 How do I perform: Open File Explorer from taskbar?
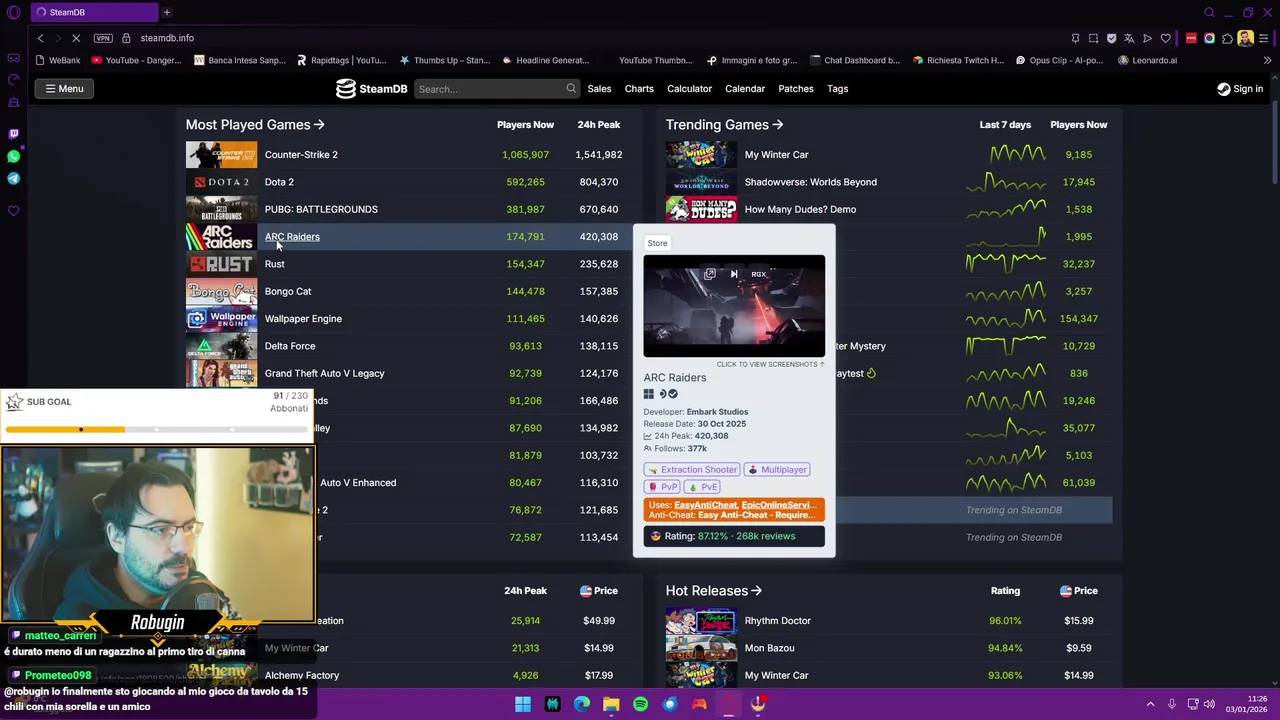(x=611, y=704)
